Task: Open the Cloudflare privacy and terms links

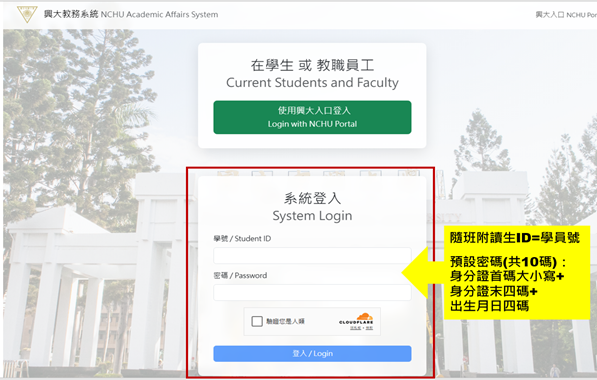Action: tap(361, 328)
